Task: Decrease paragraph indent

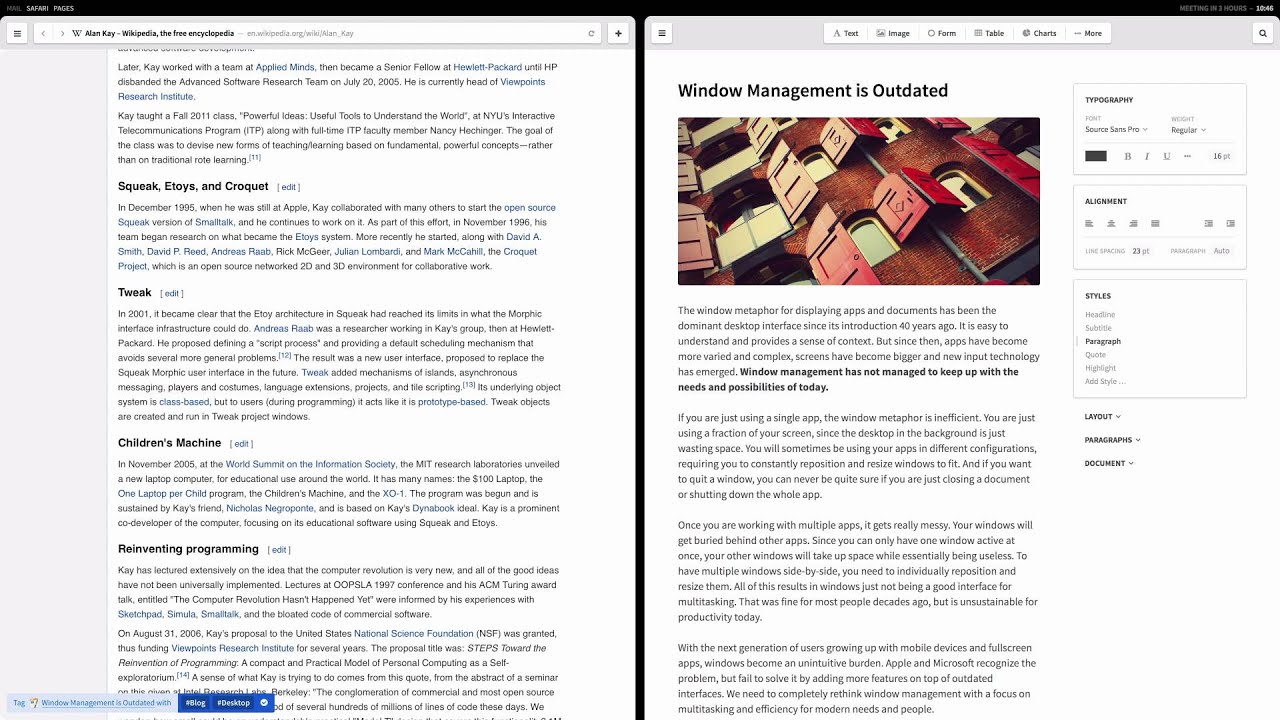Action: (x=1208, y=224)
